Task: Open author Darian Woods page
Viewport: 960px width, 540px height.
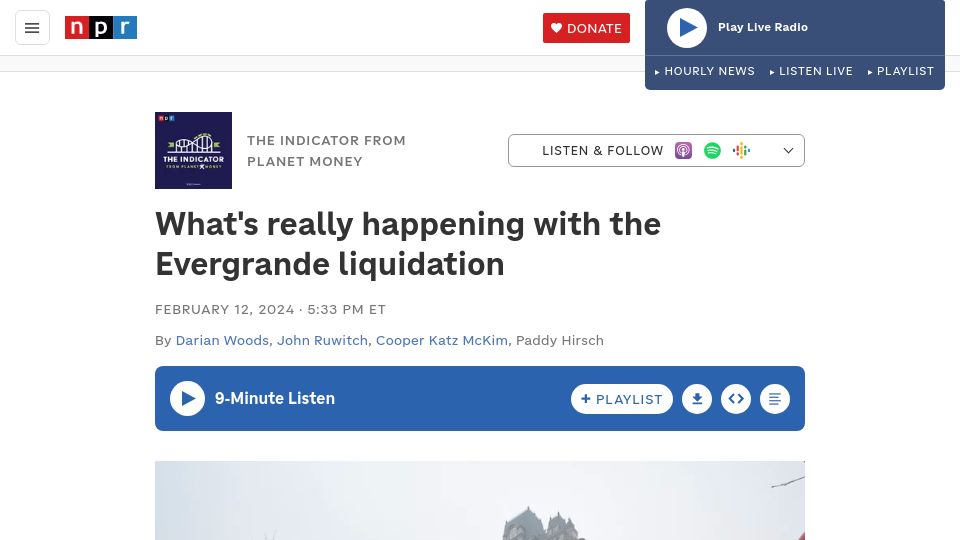Action: (222, 340)
